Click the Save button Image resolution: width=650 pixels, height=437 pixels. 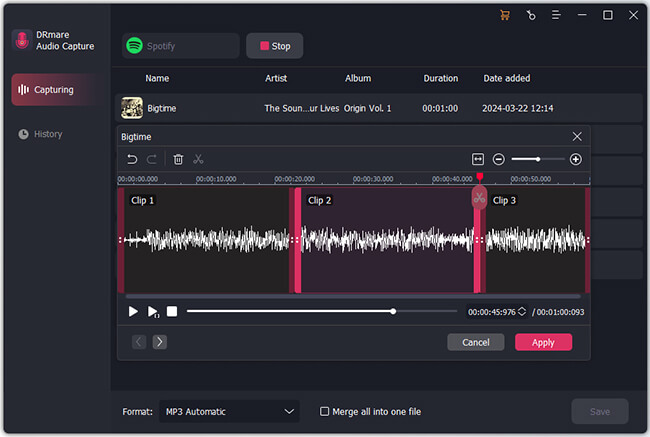point(600,411)
